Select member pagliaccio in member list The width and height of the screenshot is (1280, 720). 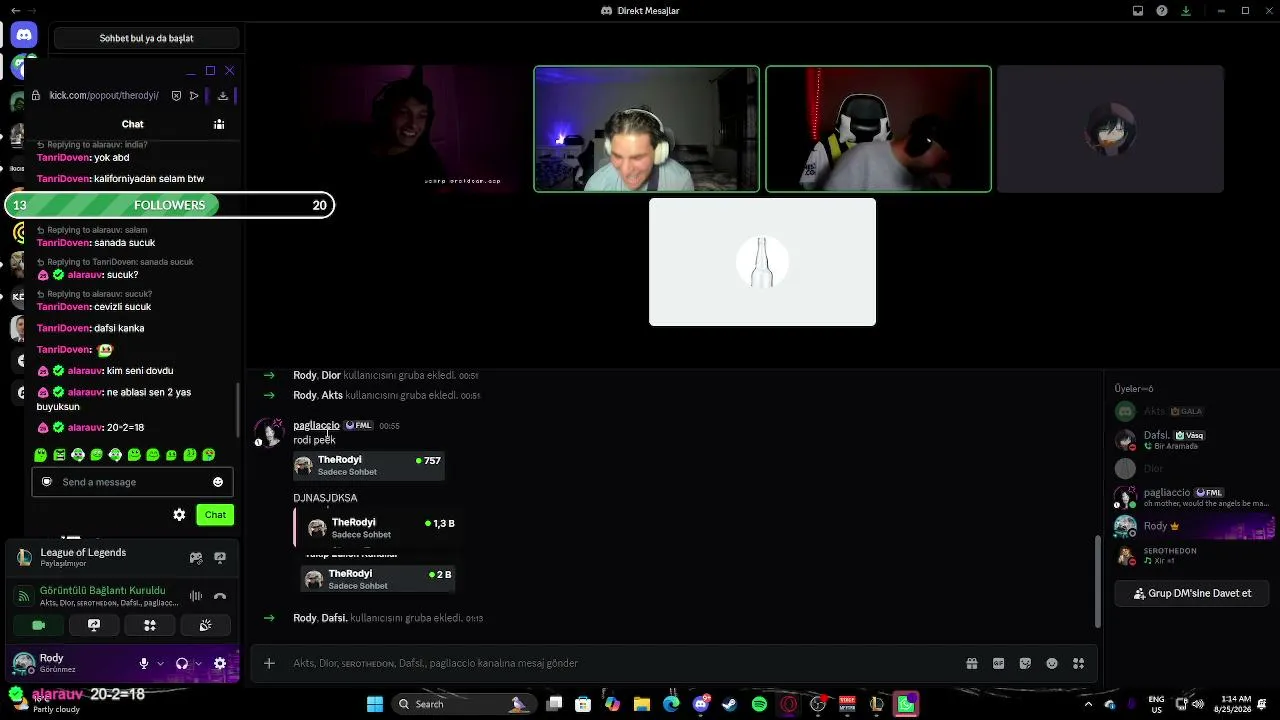[x=1192, y=497]
